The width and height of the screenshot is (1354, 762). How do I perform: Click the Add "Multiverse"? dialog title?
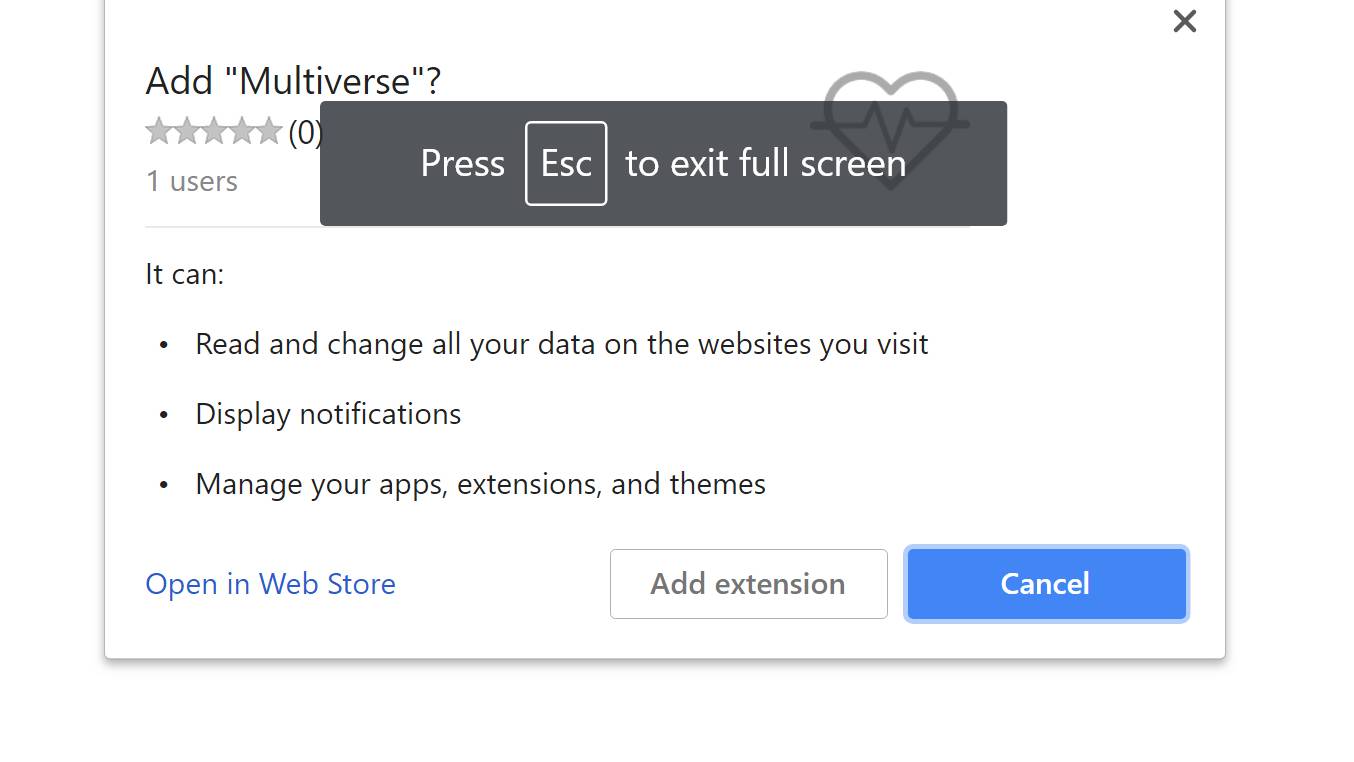[x=293, y=81]
